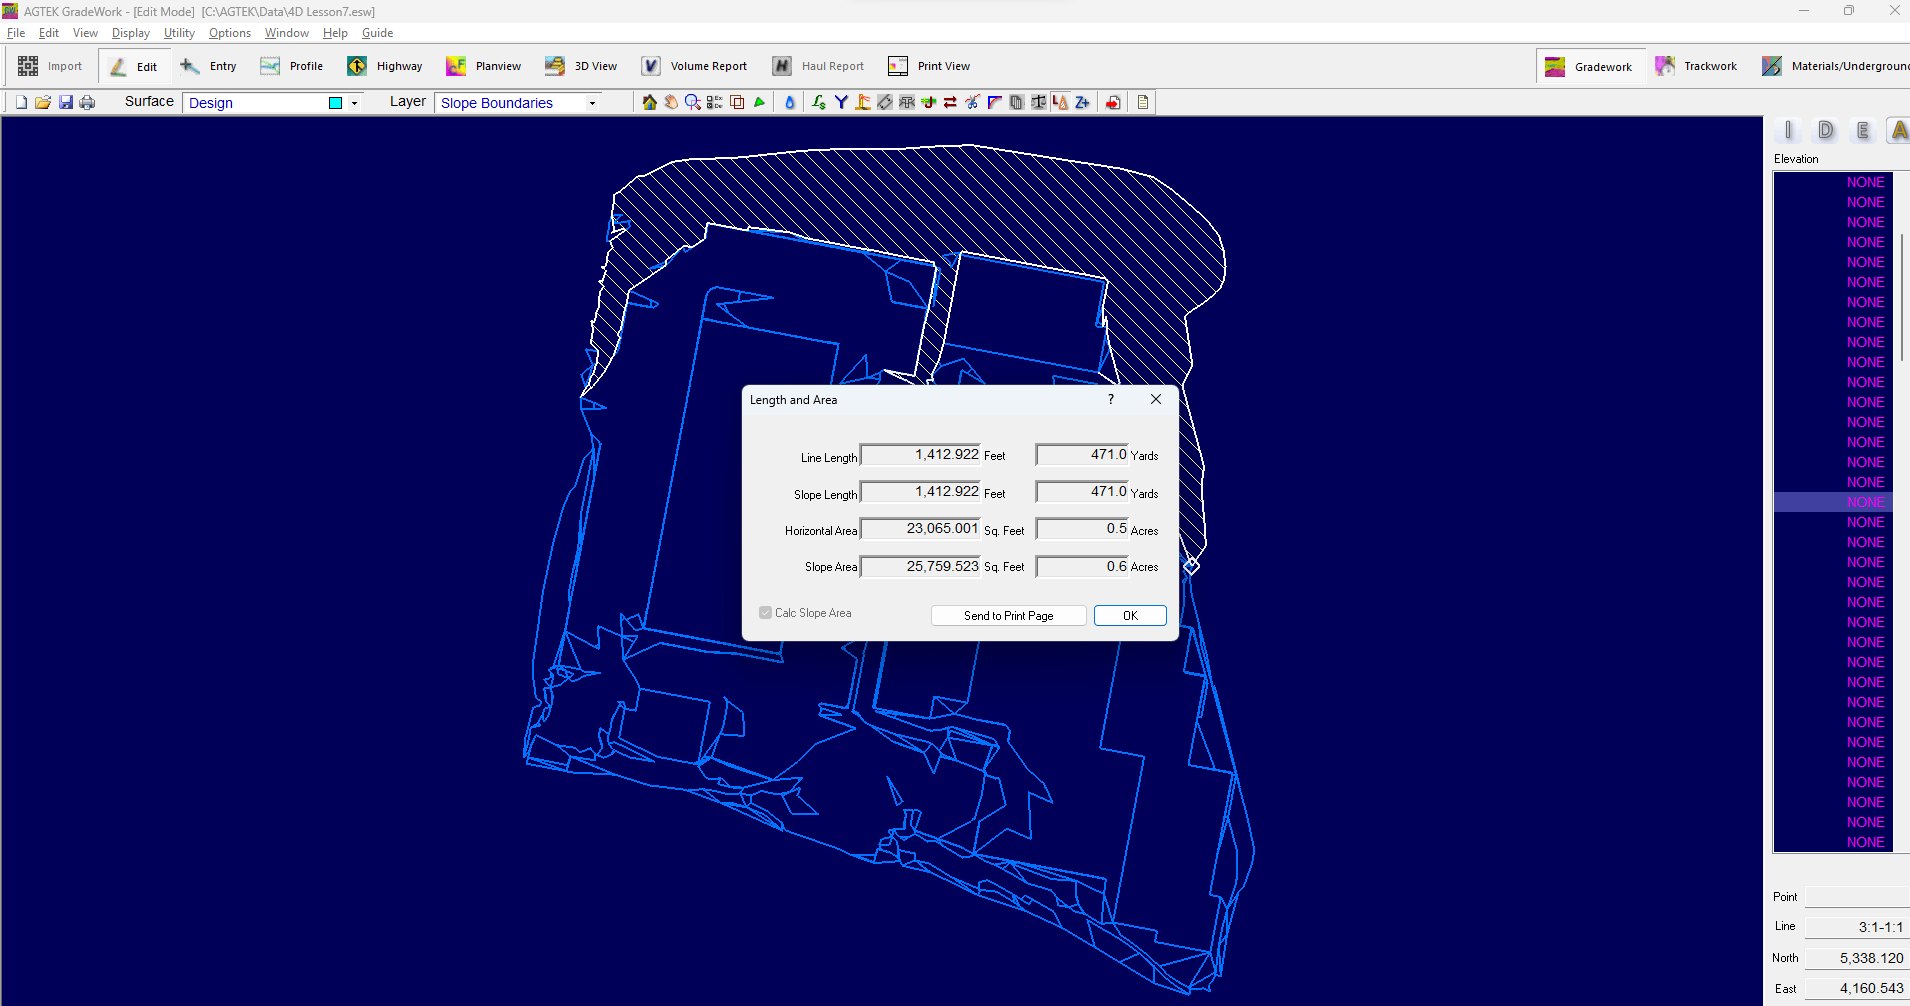This screenshot has height=1006, width=1910.
Task: Click the home view icon in toolbar
Action: [650, 102]
